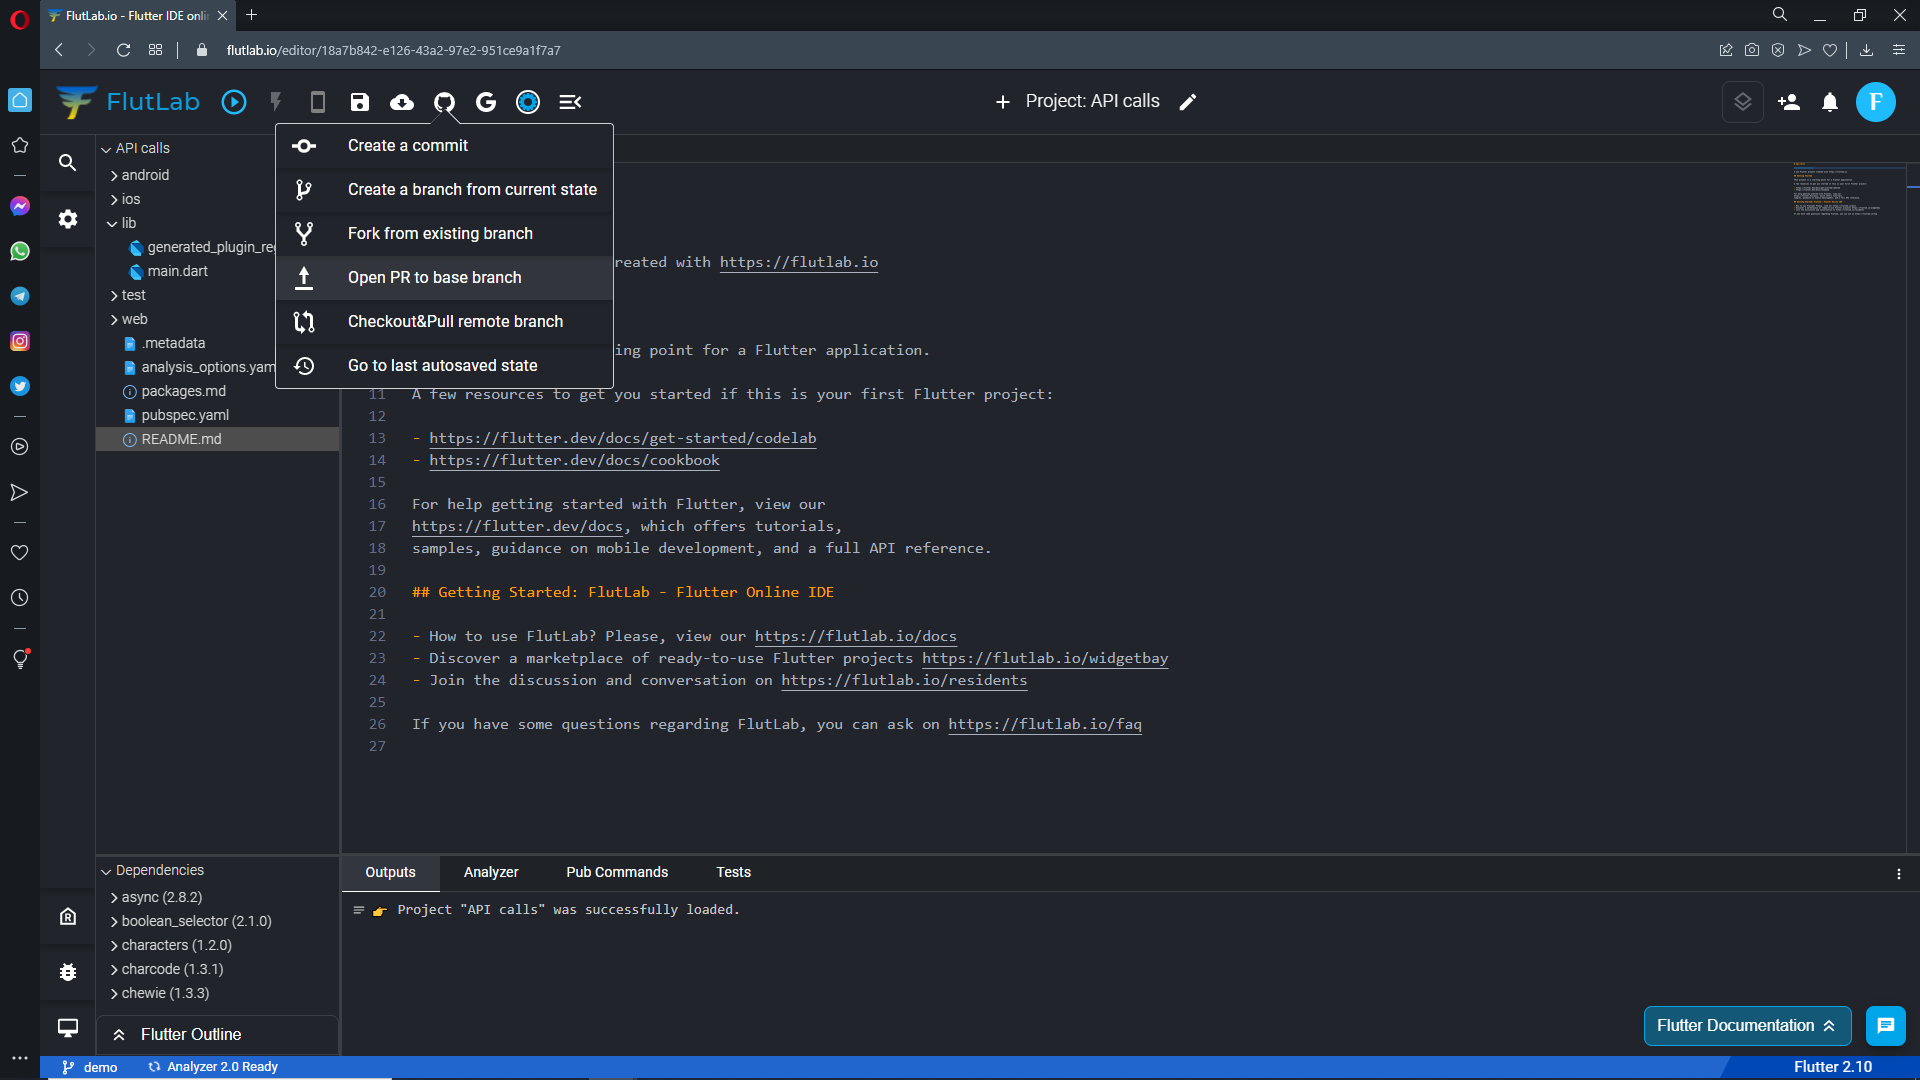Invite a collaborator with the add person icon

1789,102
